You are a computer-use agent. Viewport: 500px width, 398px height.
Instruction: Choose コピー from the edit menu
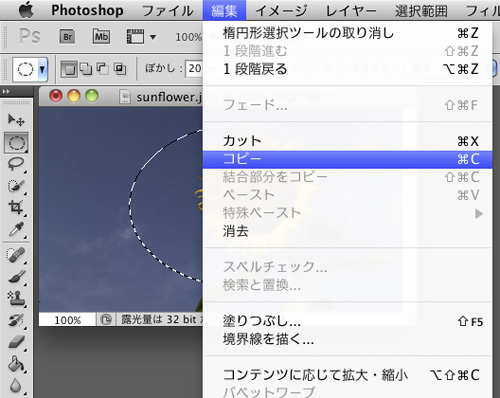(348, 159)
